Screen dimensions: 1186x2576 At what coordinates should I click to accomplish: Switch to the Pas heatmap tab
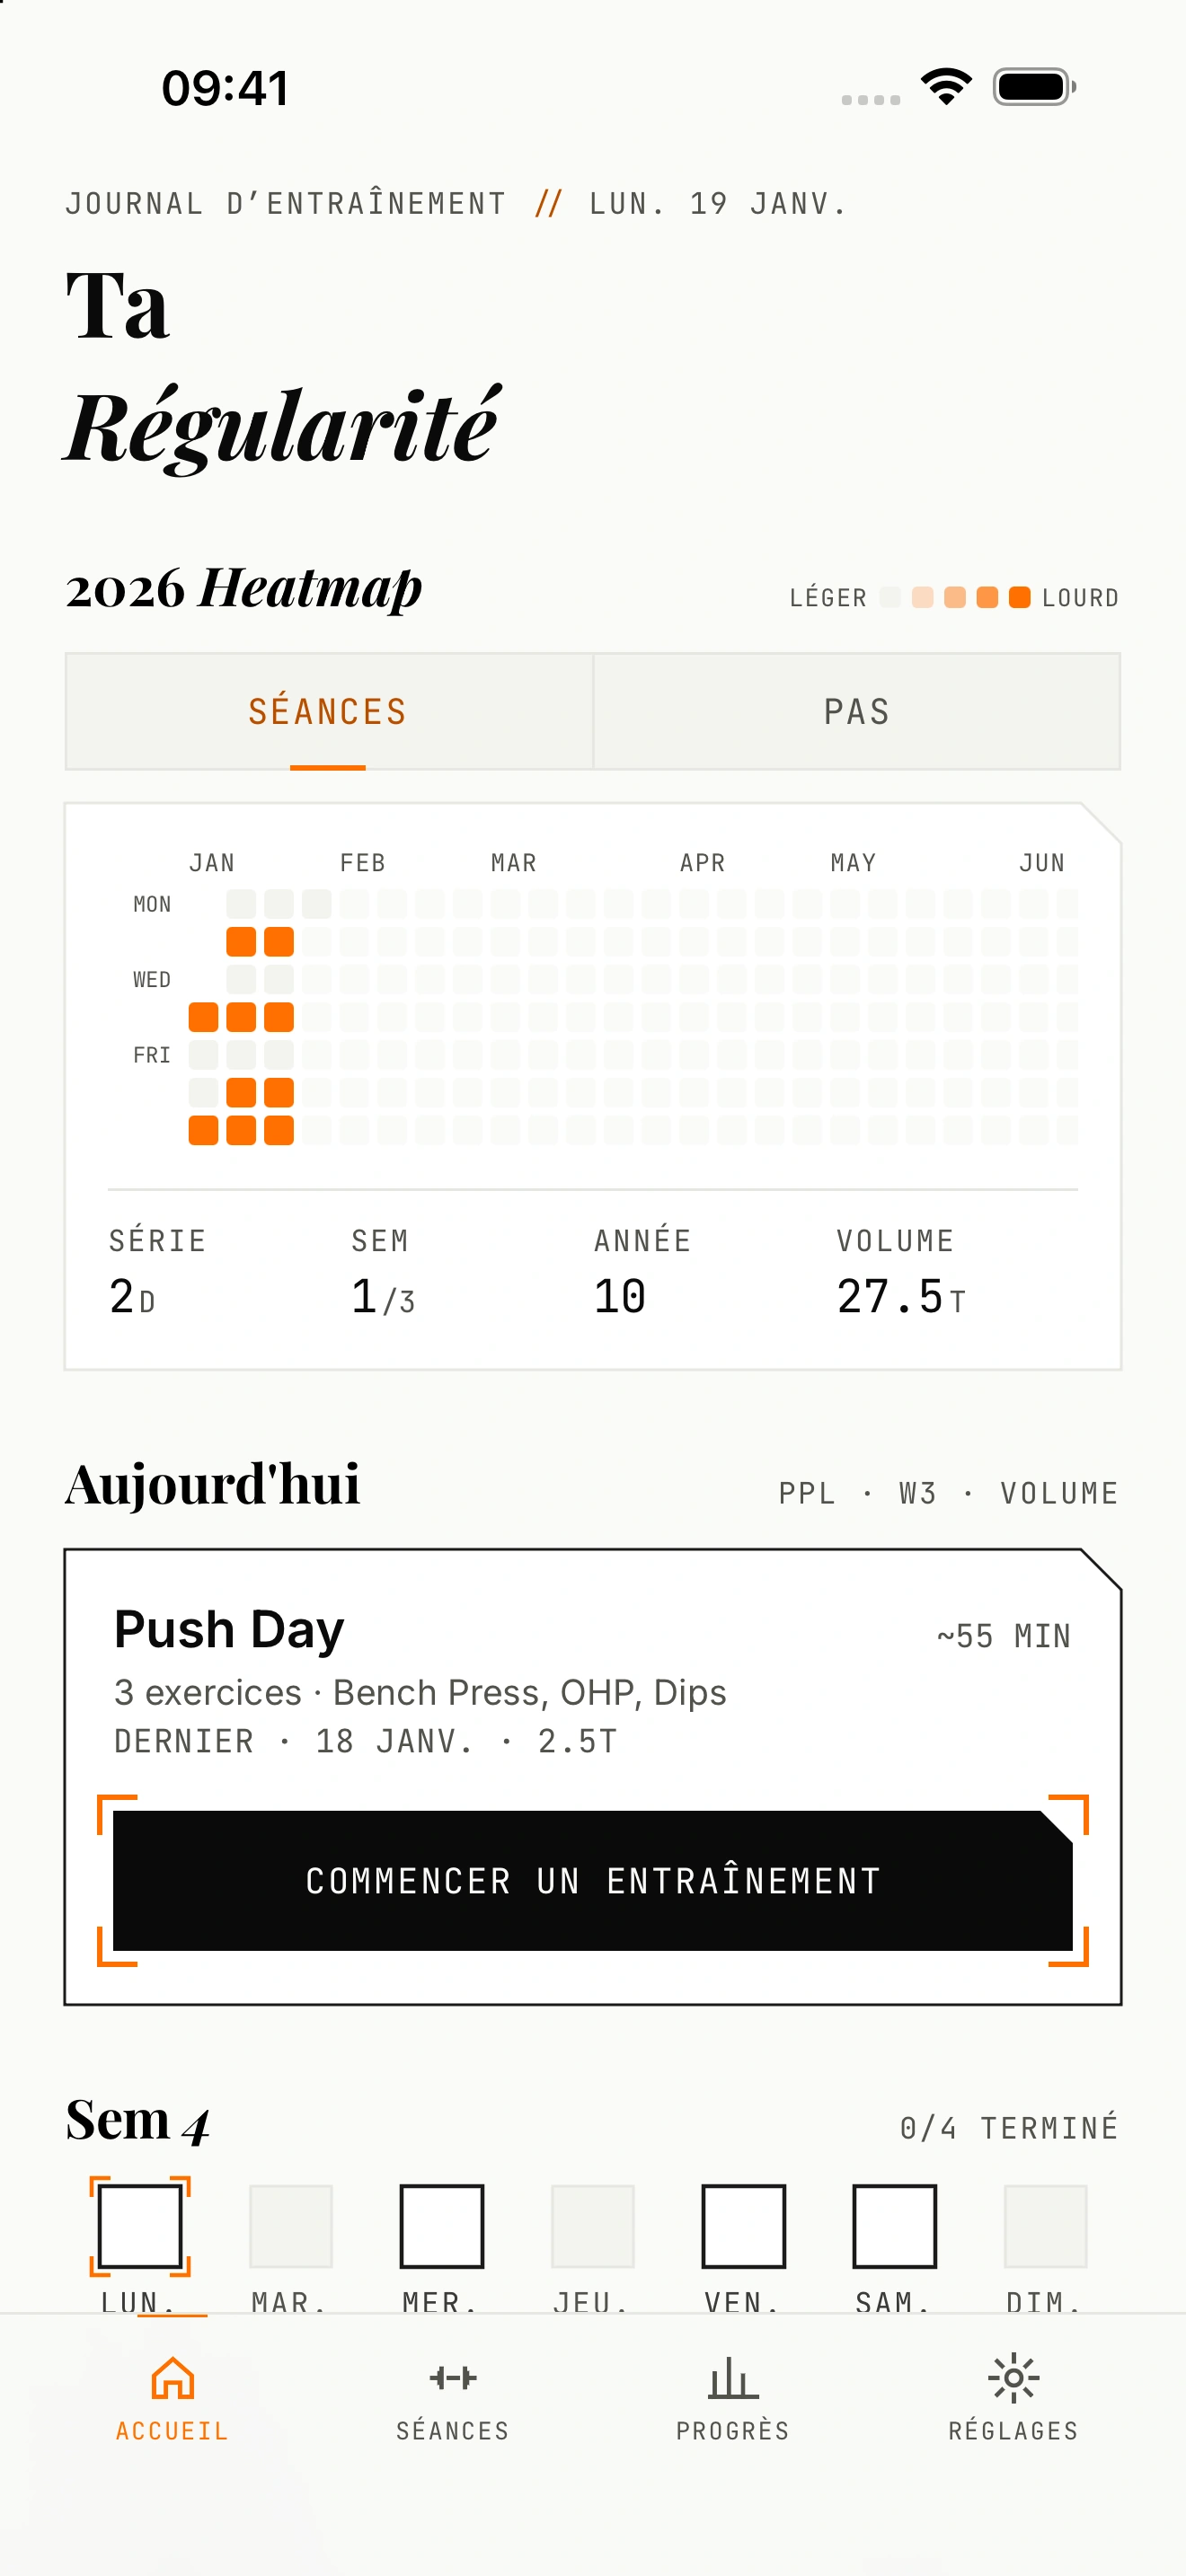(x=856, y=711)
